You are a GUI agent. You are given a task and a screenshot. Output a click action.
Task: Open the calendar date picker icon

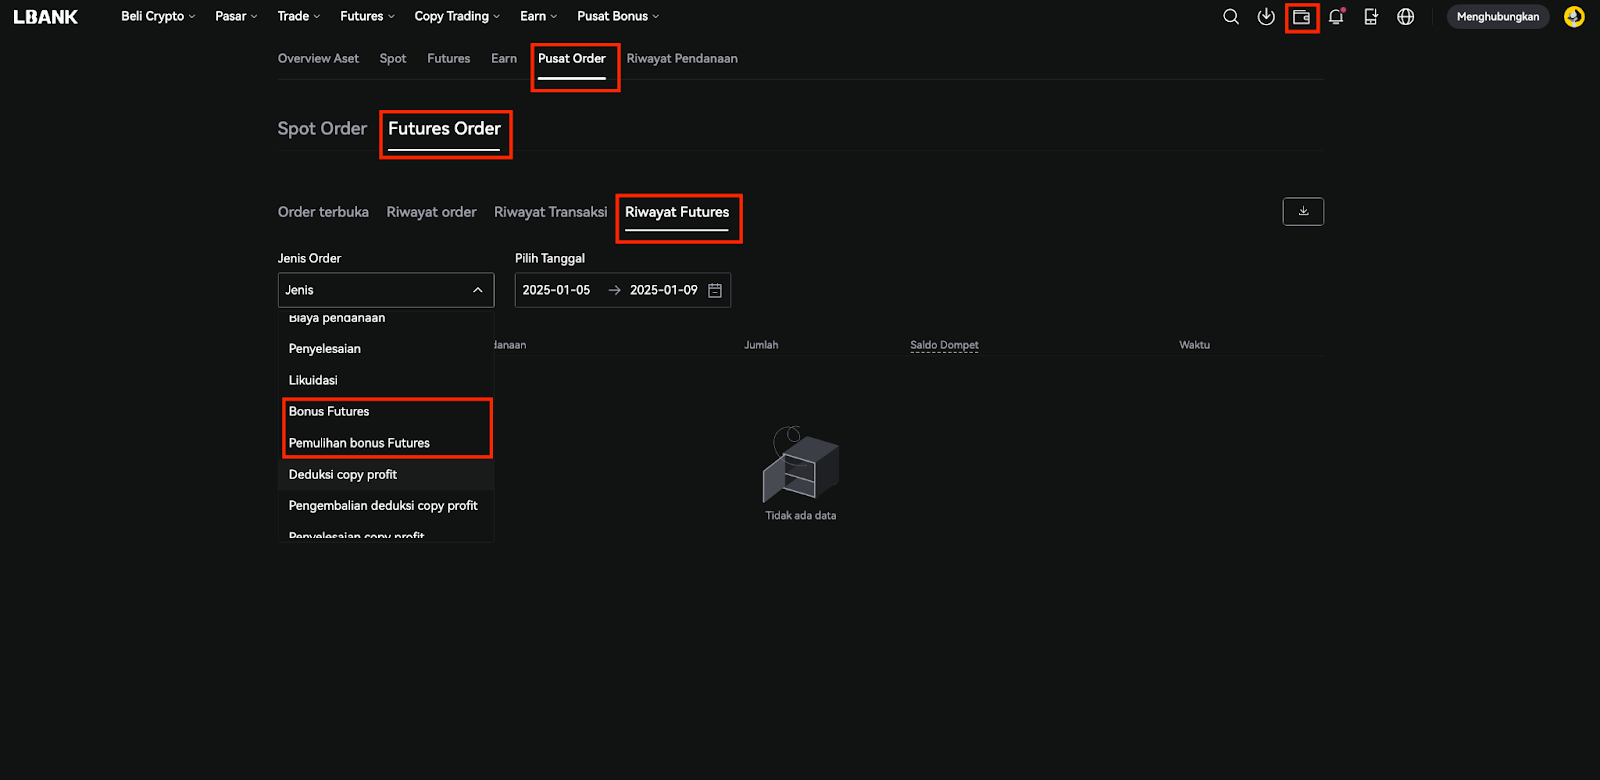coord(715,290)
